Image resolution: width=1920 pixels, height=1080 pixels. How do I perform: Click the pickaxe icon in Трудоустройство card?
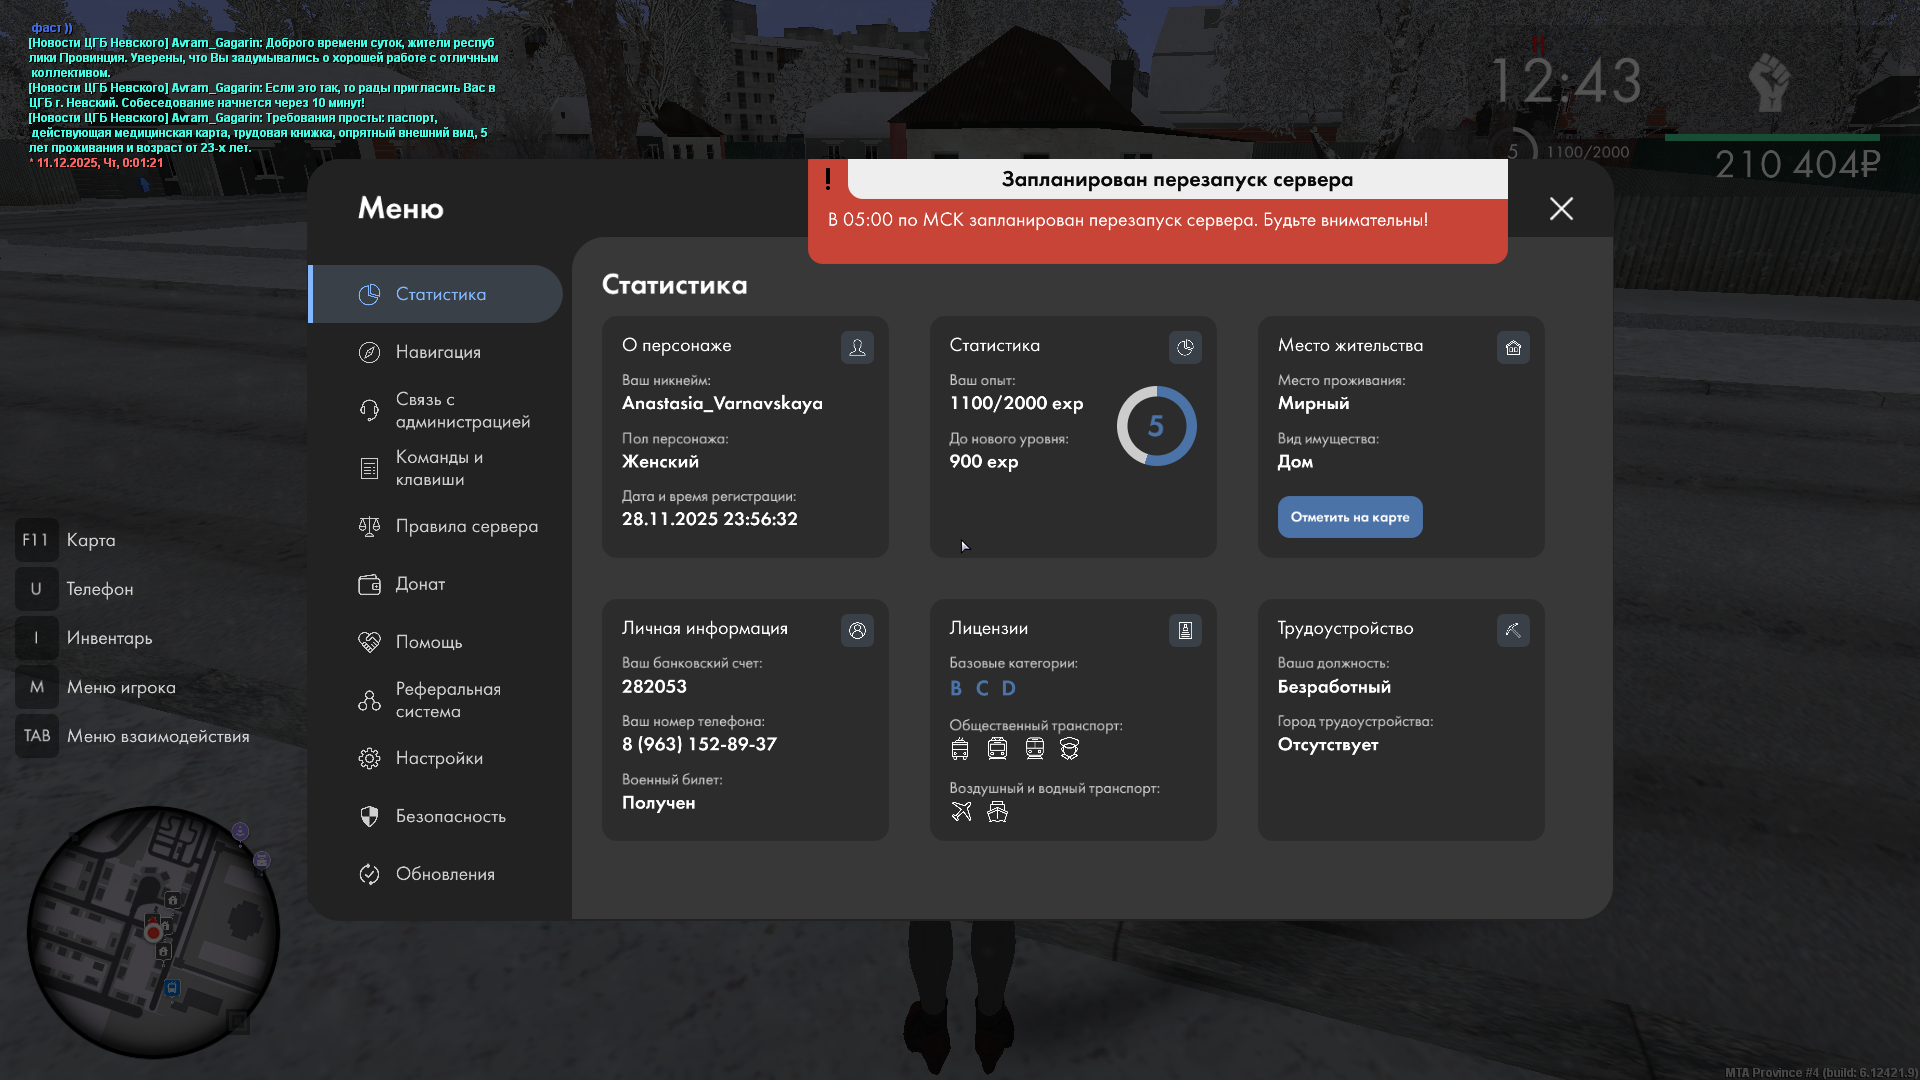1513,630
